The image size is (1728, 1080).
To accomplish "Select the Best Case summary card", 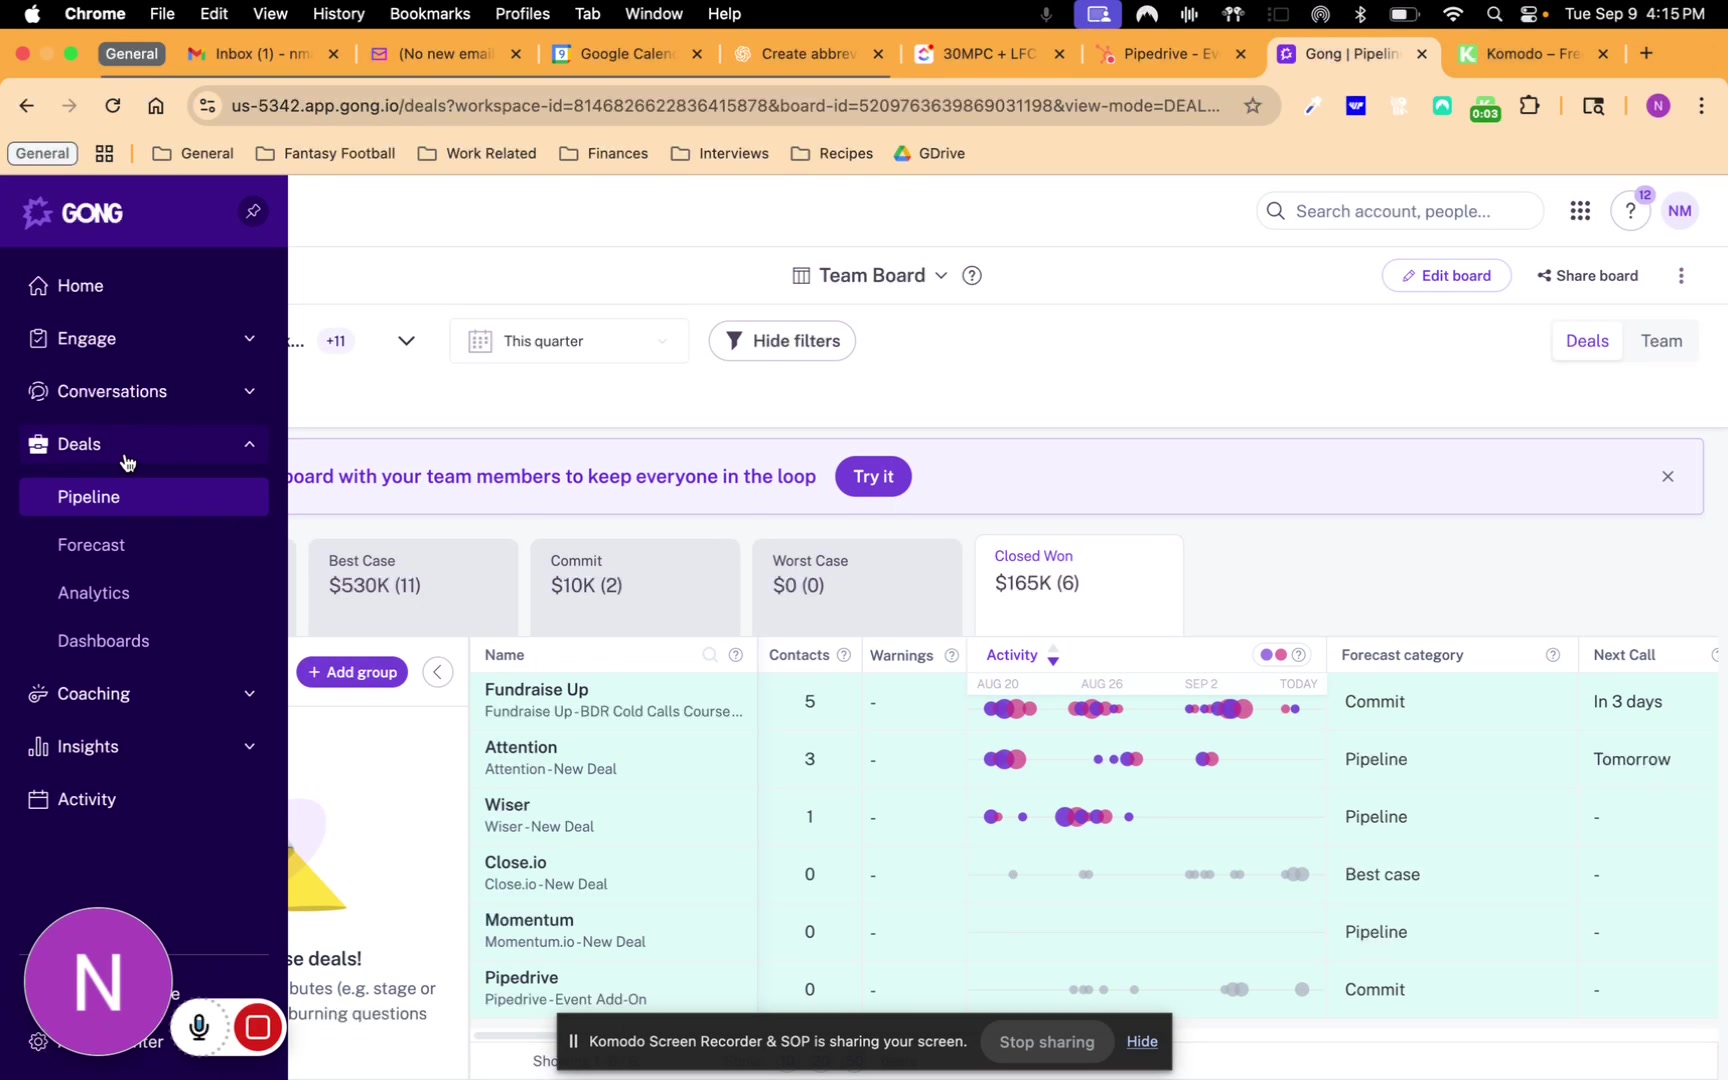I will point(413,588).
